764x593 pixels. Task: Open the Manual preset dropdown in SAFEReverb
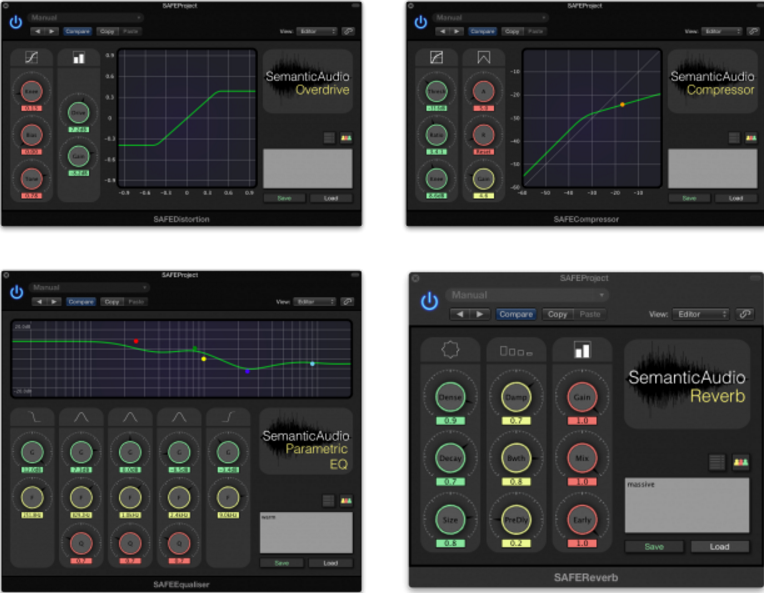pyautogui.click(x=527, y=295)
